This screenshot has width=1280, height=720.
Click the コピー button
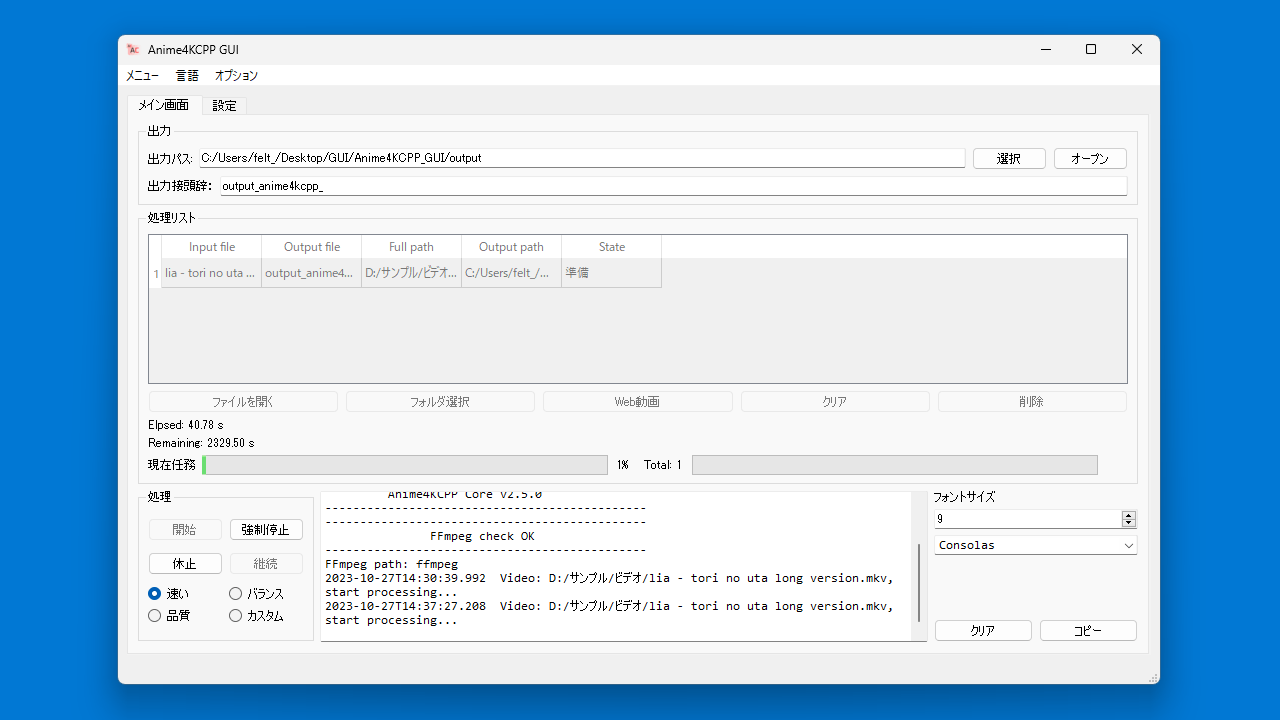(x=1088, y=631)
